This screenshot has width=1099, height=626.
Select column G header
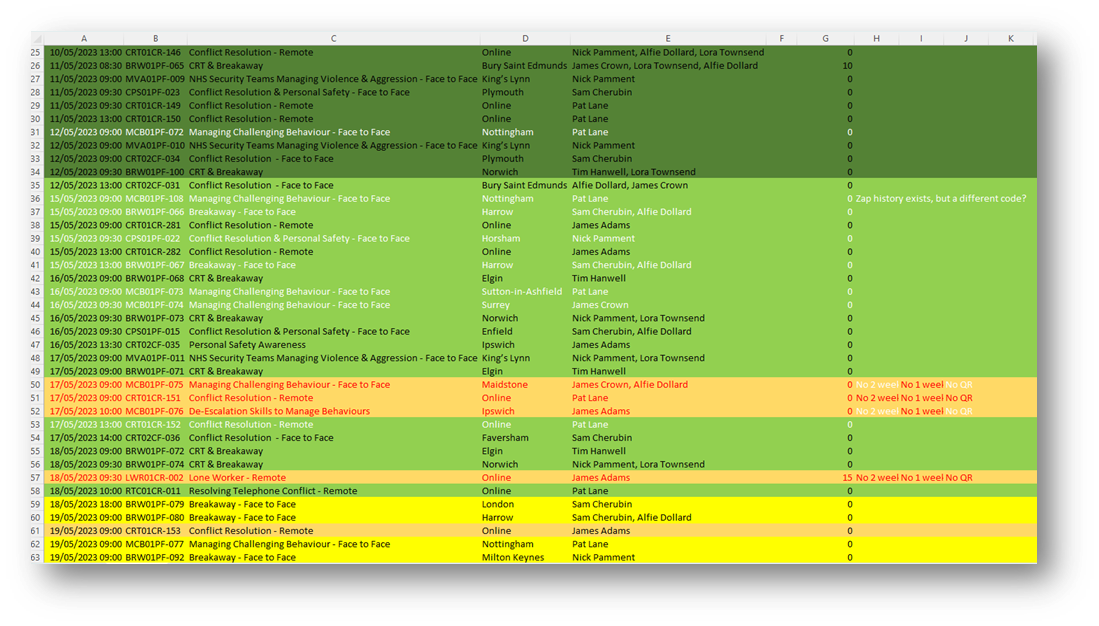pos(825,39)
